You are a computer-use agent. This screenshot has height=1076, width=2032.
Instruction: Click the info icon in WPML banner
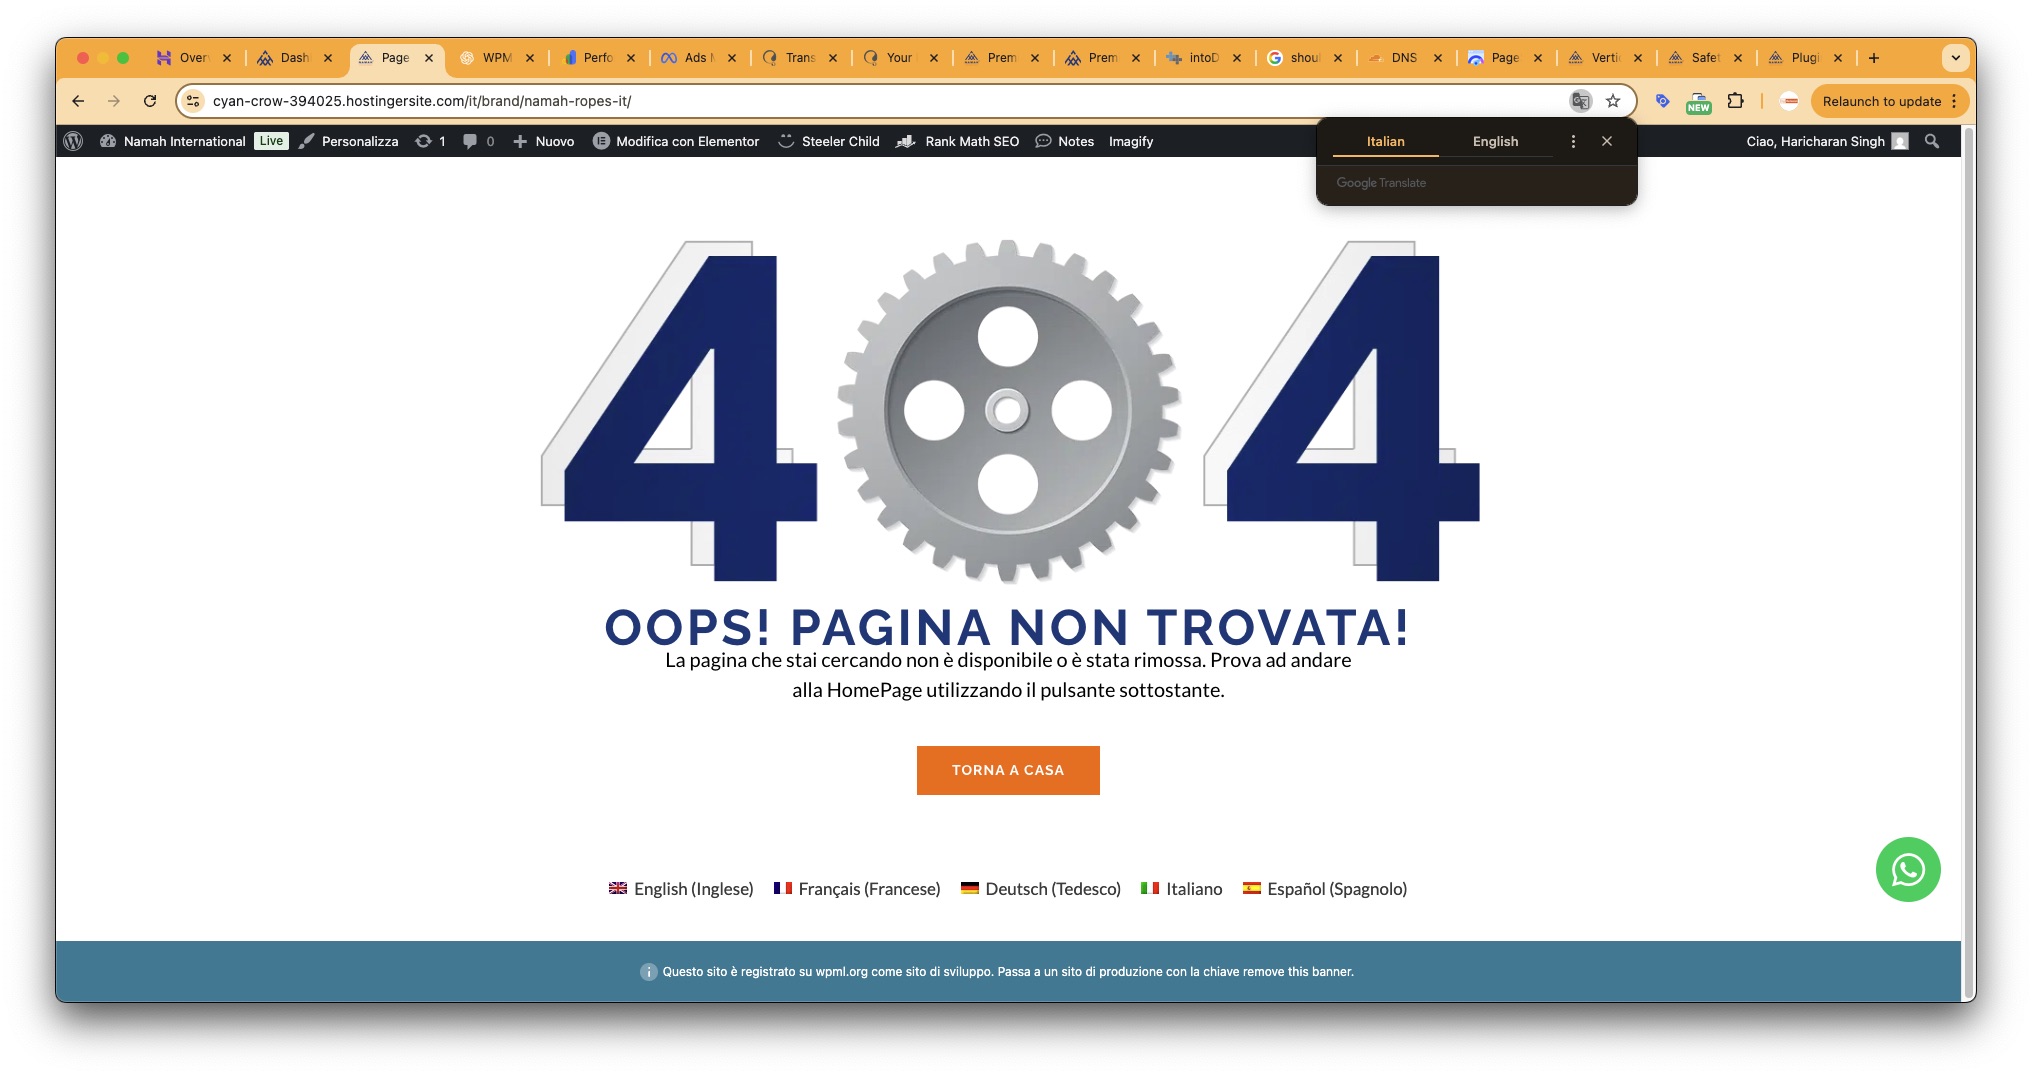648,972
